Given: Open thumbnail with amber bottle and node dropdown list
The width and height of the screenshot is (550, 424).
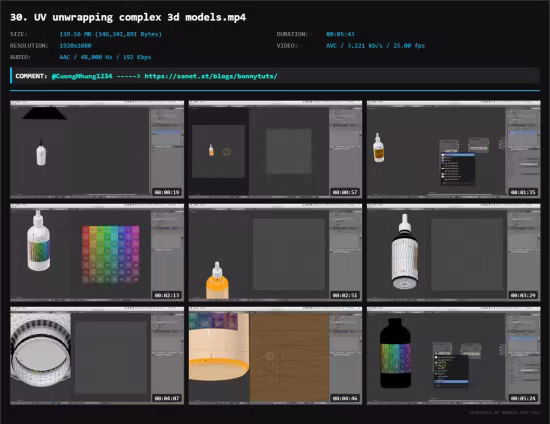Looking at the screenshot, I should pyautogui.click(x=454, y=149).
